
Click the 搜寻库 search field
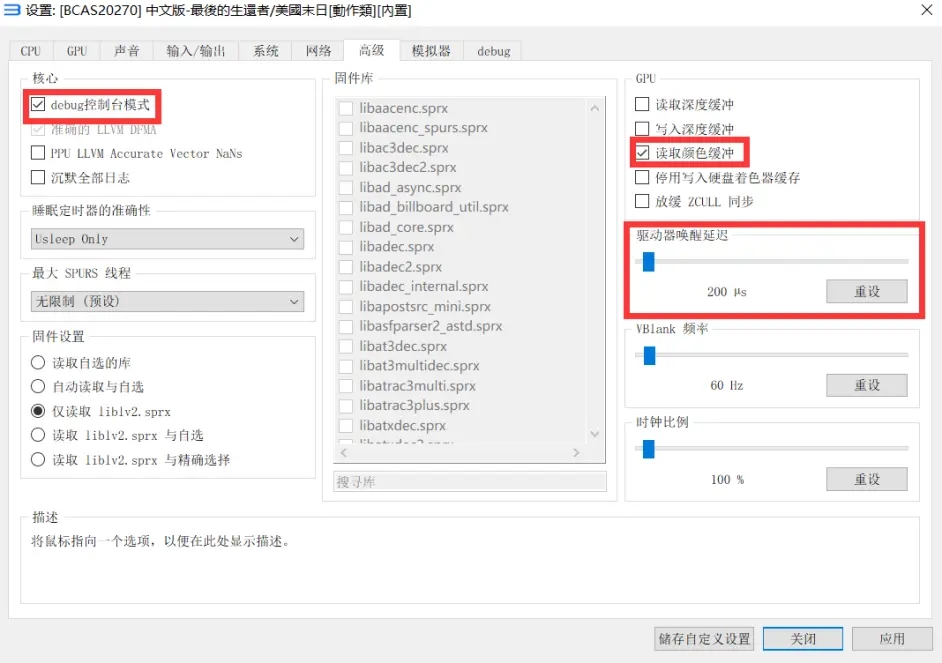pyautogui.click(x=469, y=481)
